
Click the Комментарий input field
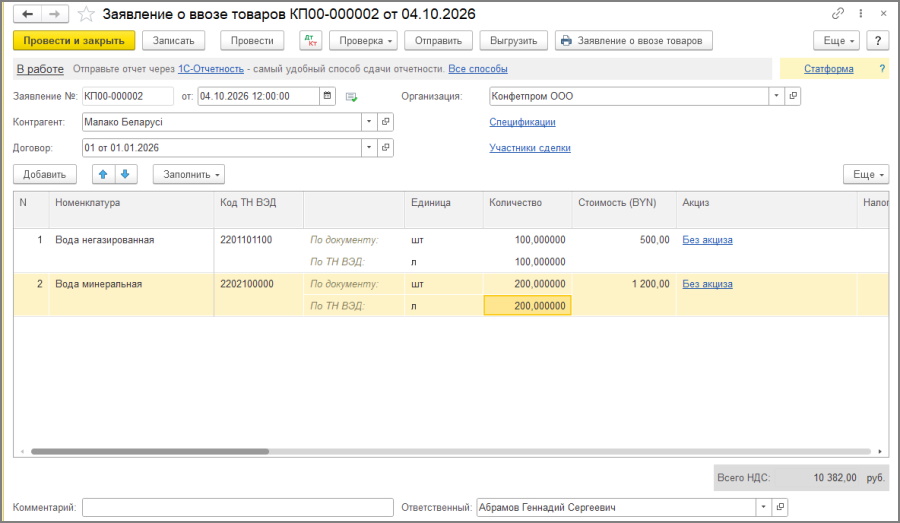point(238,507)
